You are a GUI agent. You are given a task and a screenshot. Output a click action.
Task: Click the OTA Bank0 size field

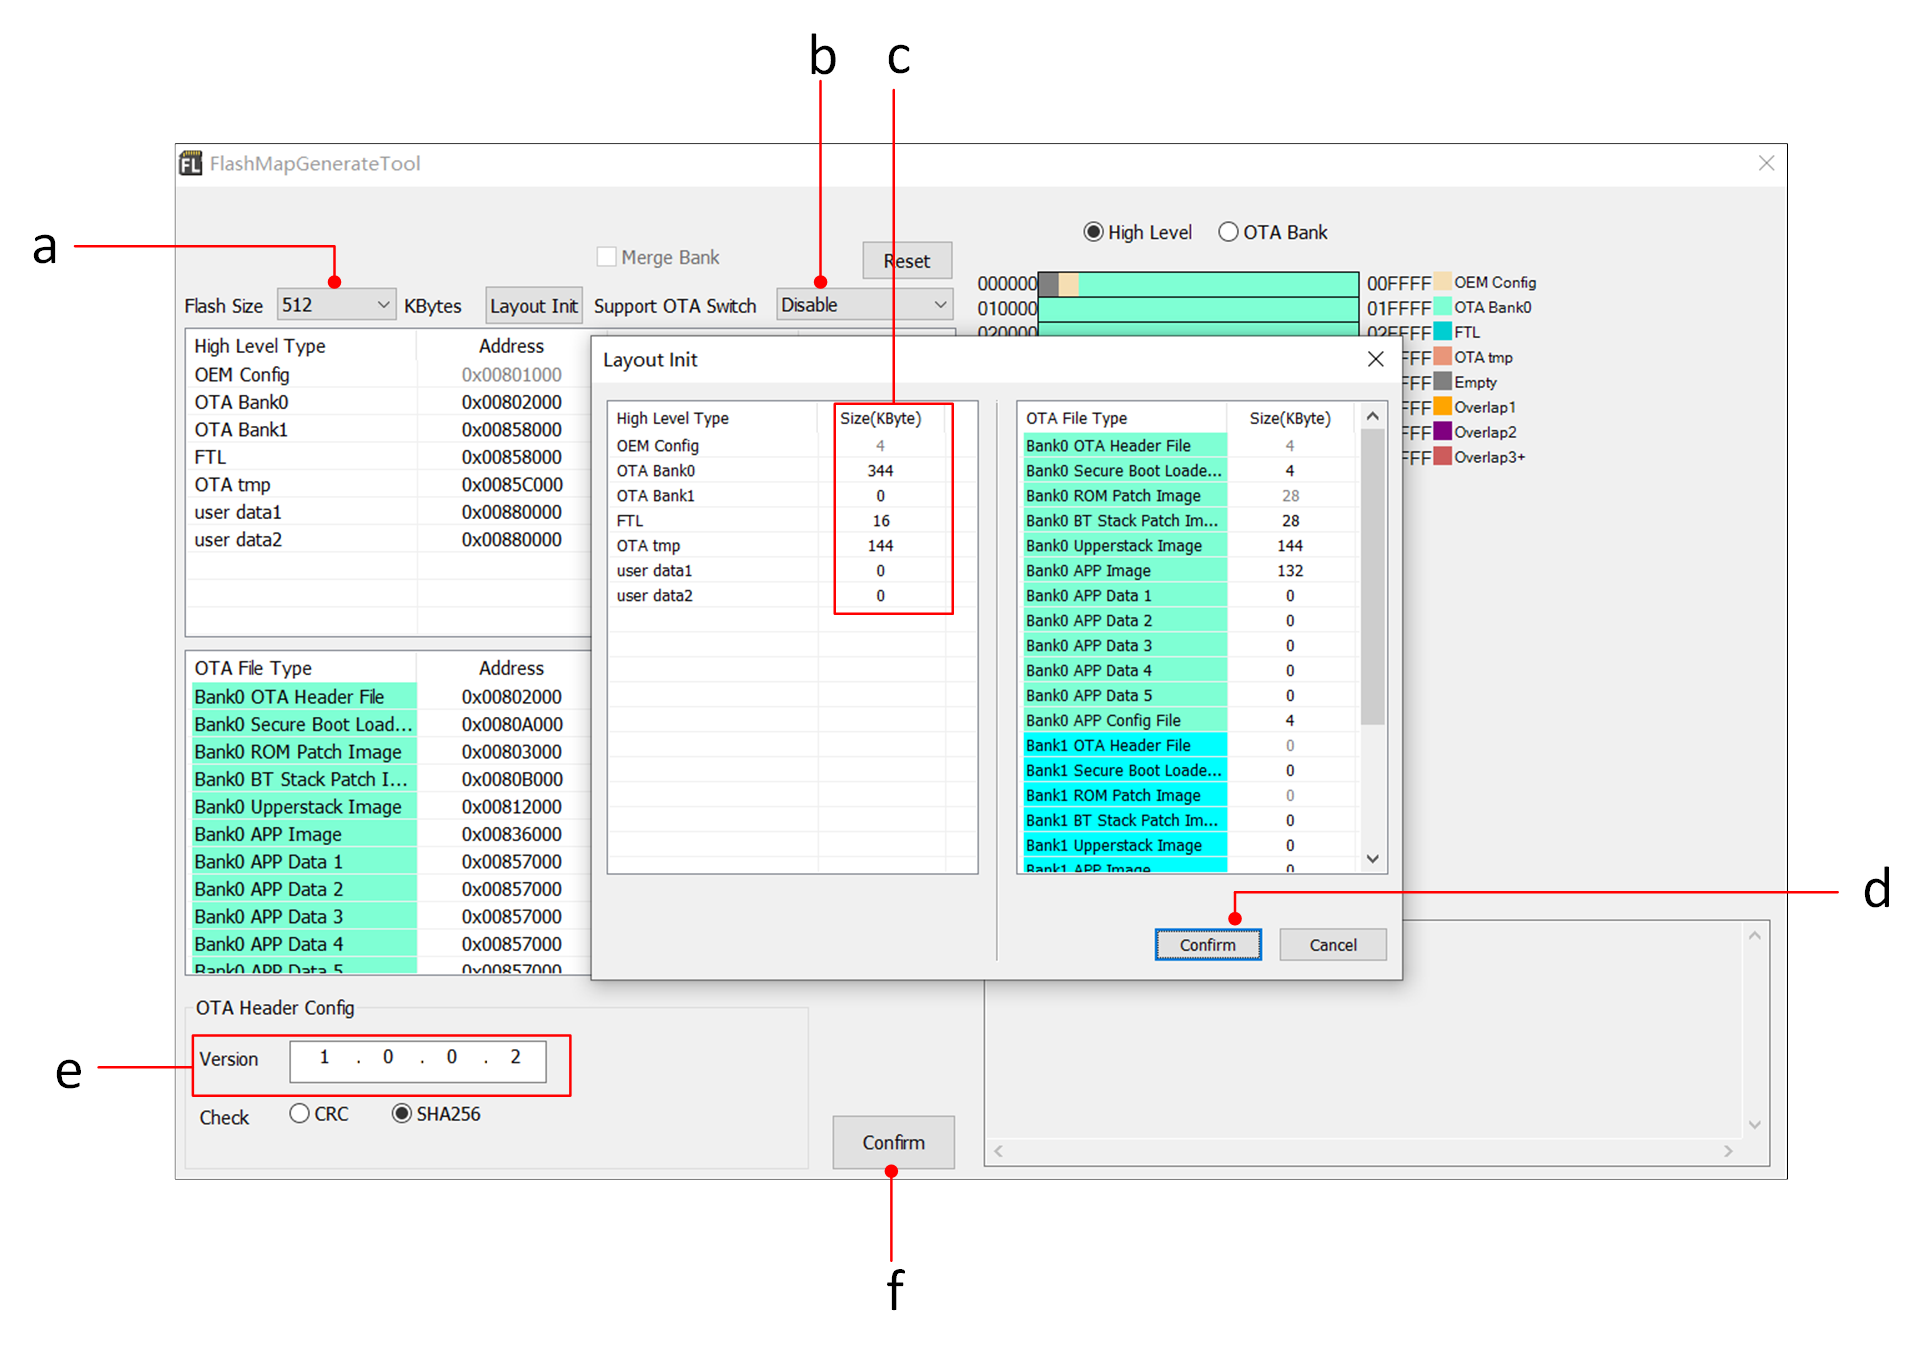(880, 471)
